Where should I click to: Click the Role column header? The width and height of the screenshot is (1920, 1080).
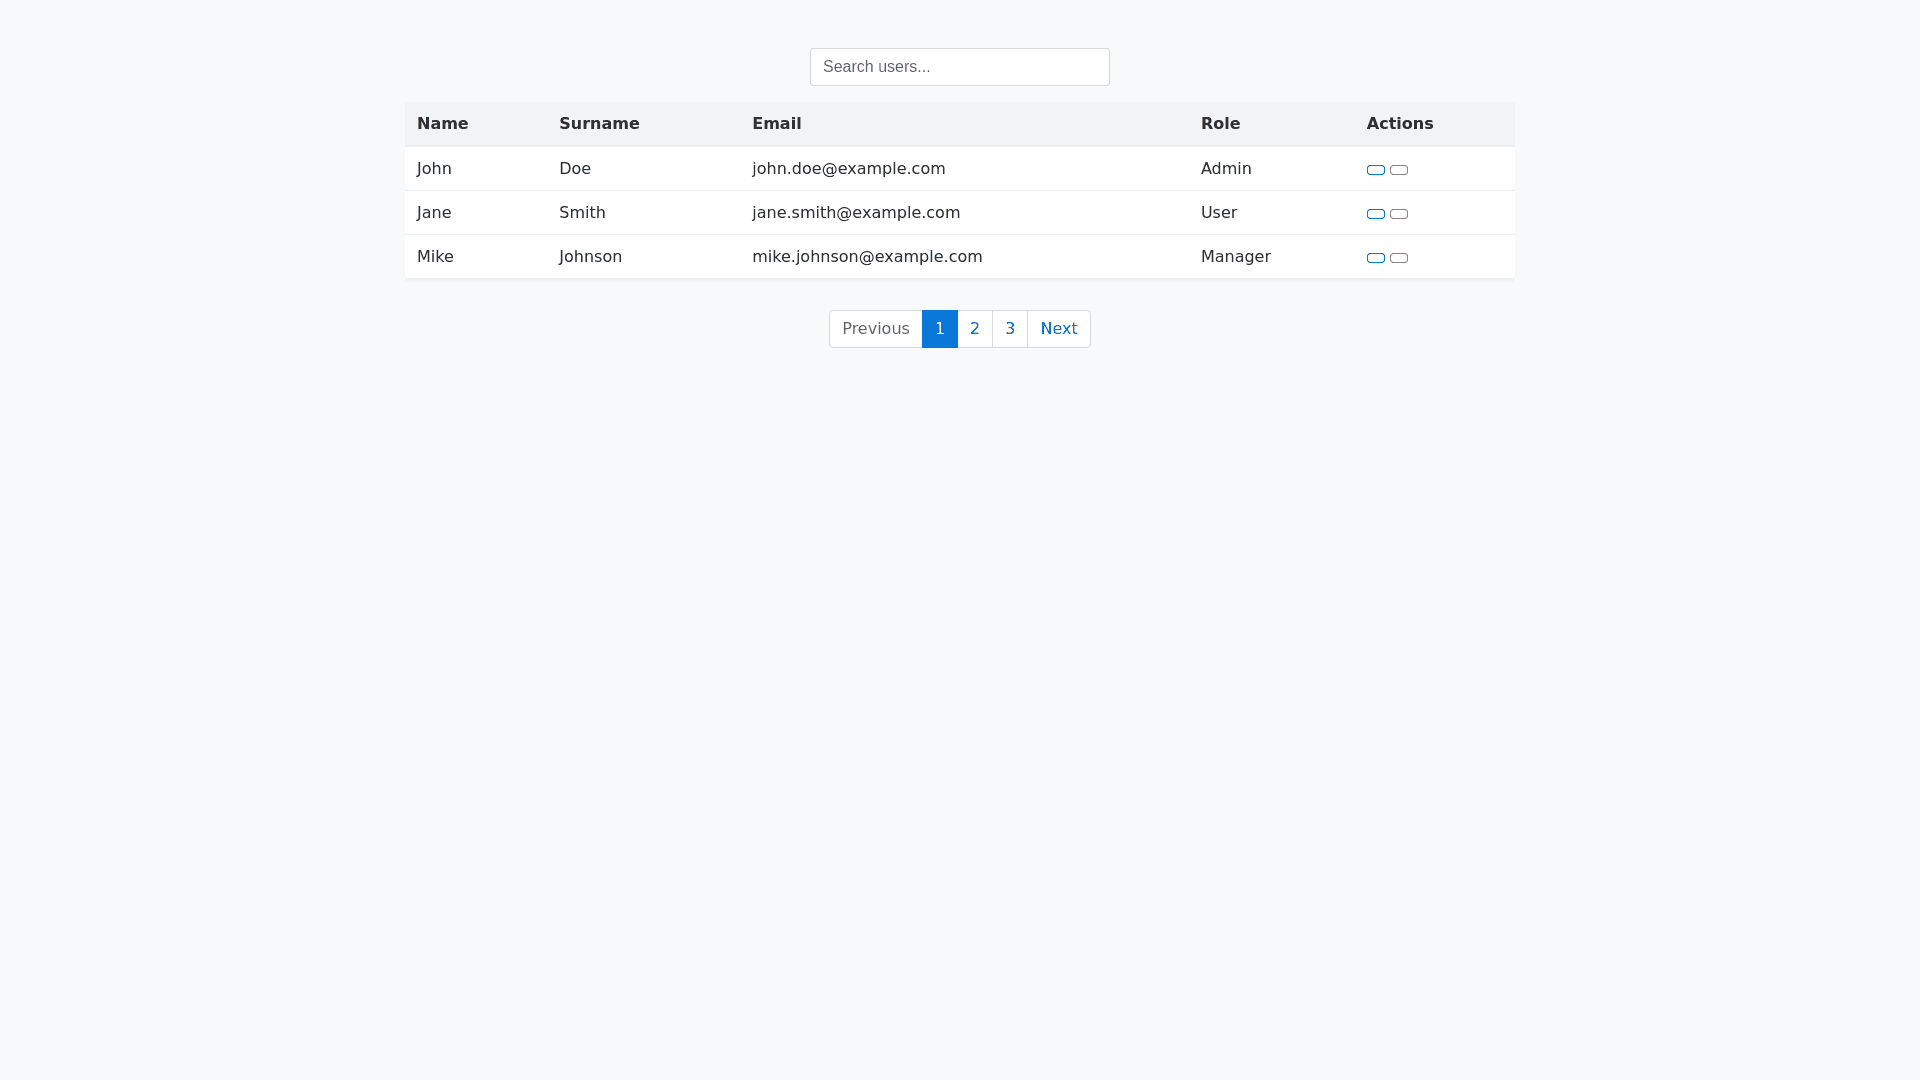[1220, 124]
